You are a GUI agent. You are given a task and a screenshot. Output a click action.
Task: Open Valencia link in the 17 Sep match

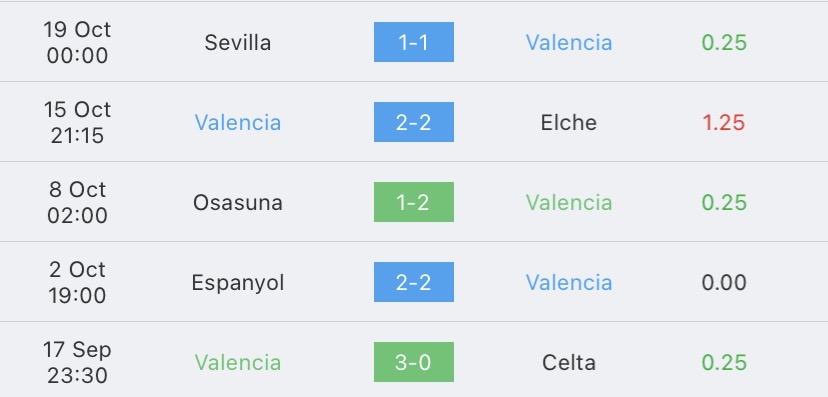[x=238, y=362]
